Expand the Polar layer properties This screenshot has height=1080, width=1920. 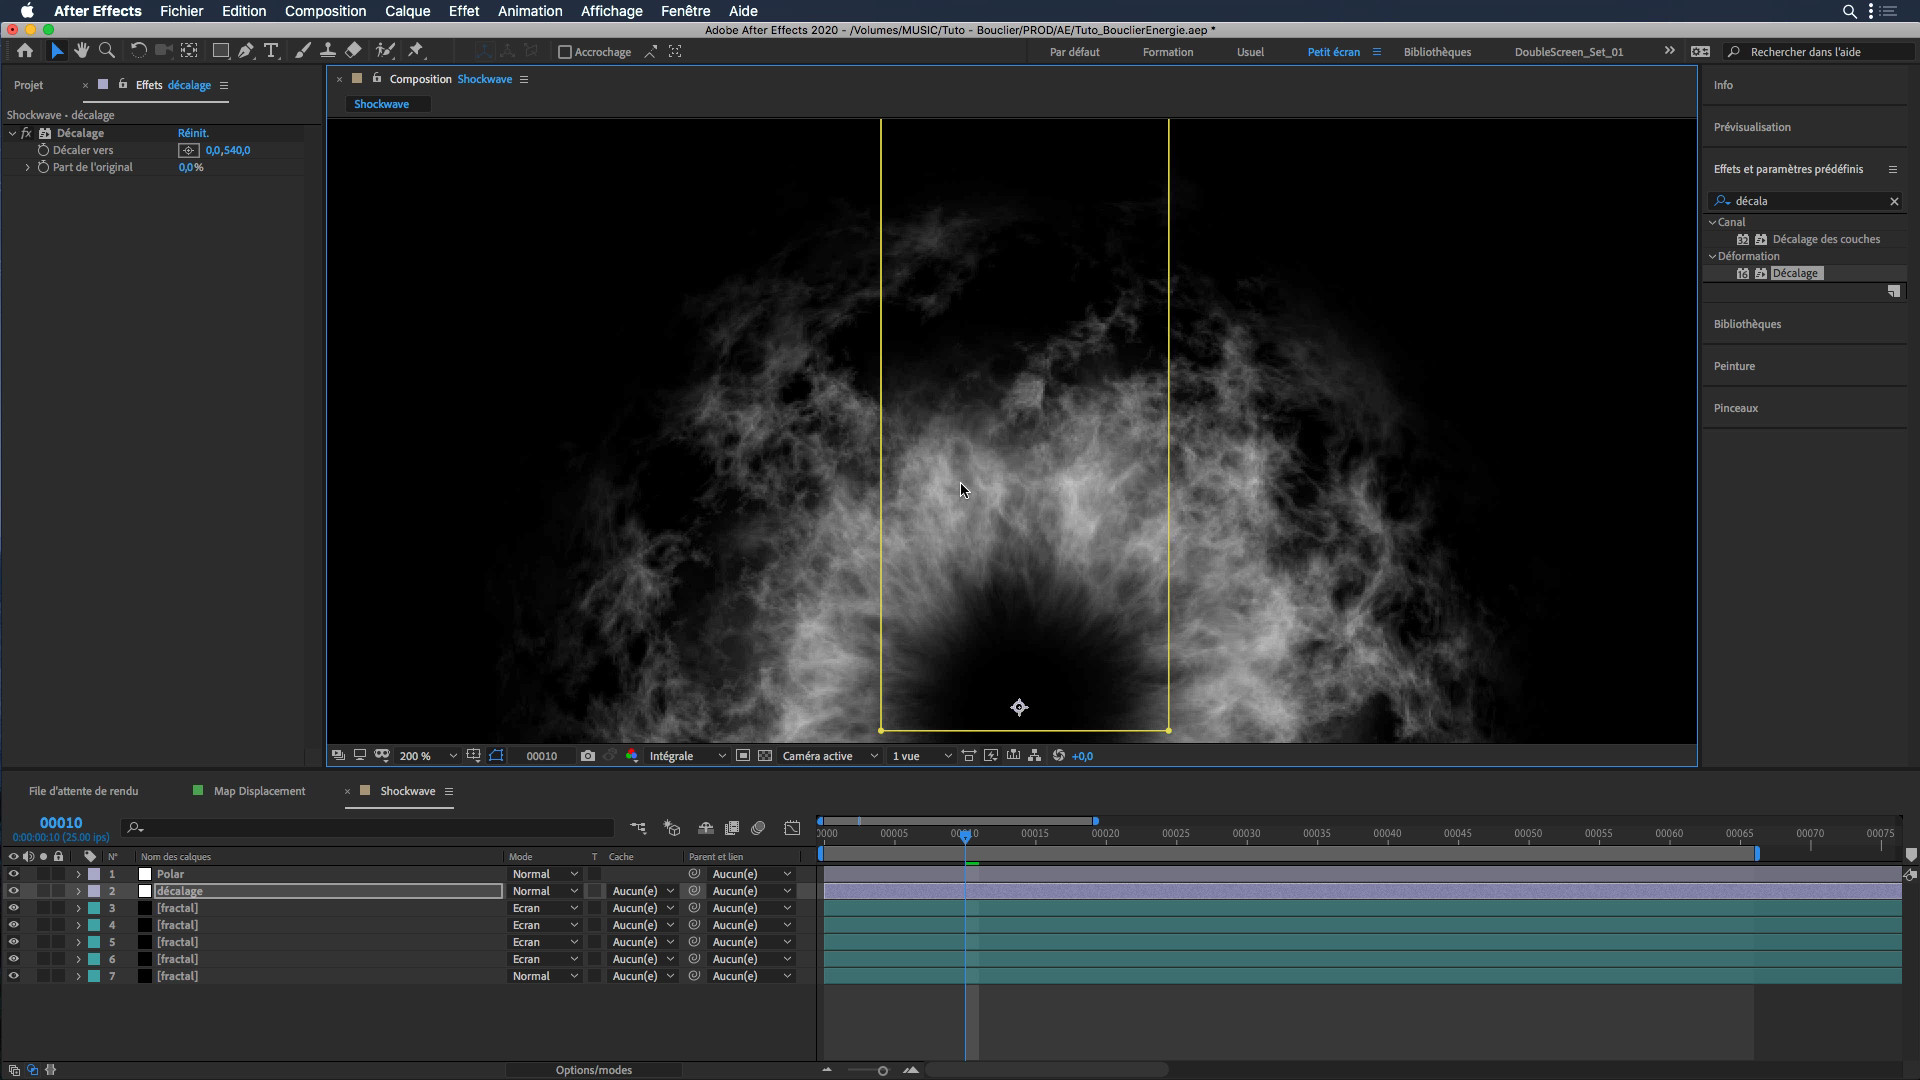point(78,874)
